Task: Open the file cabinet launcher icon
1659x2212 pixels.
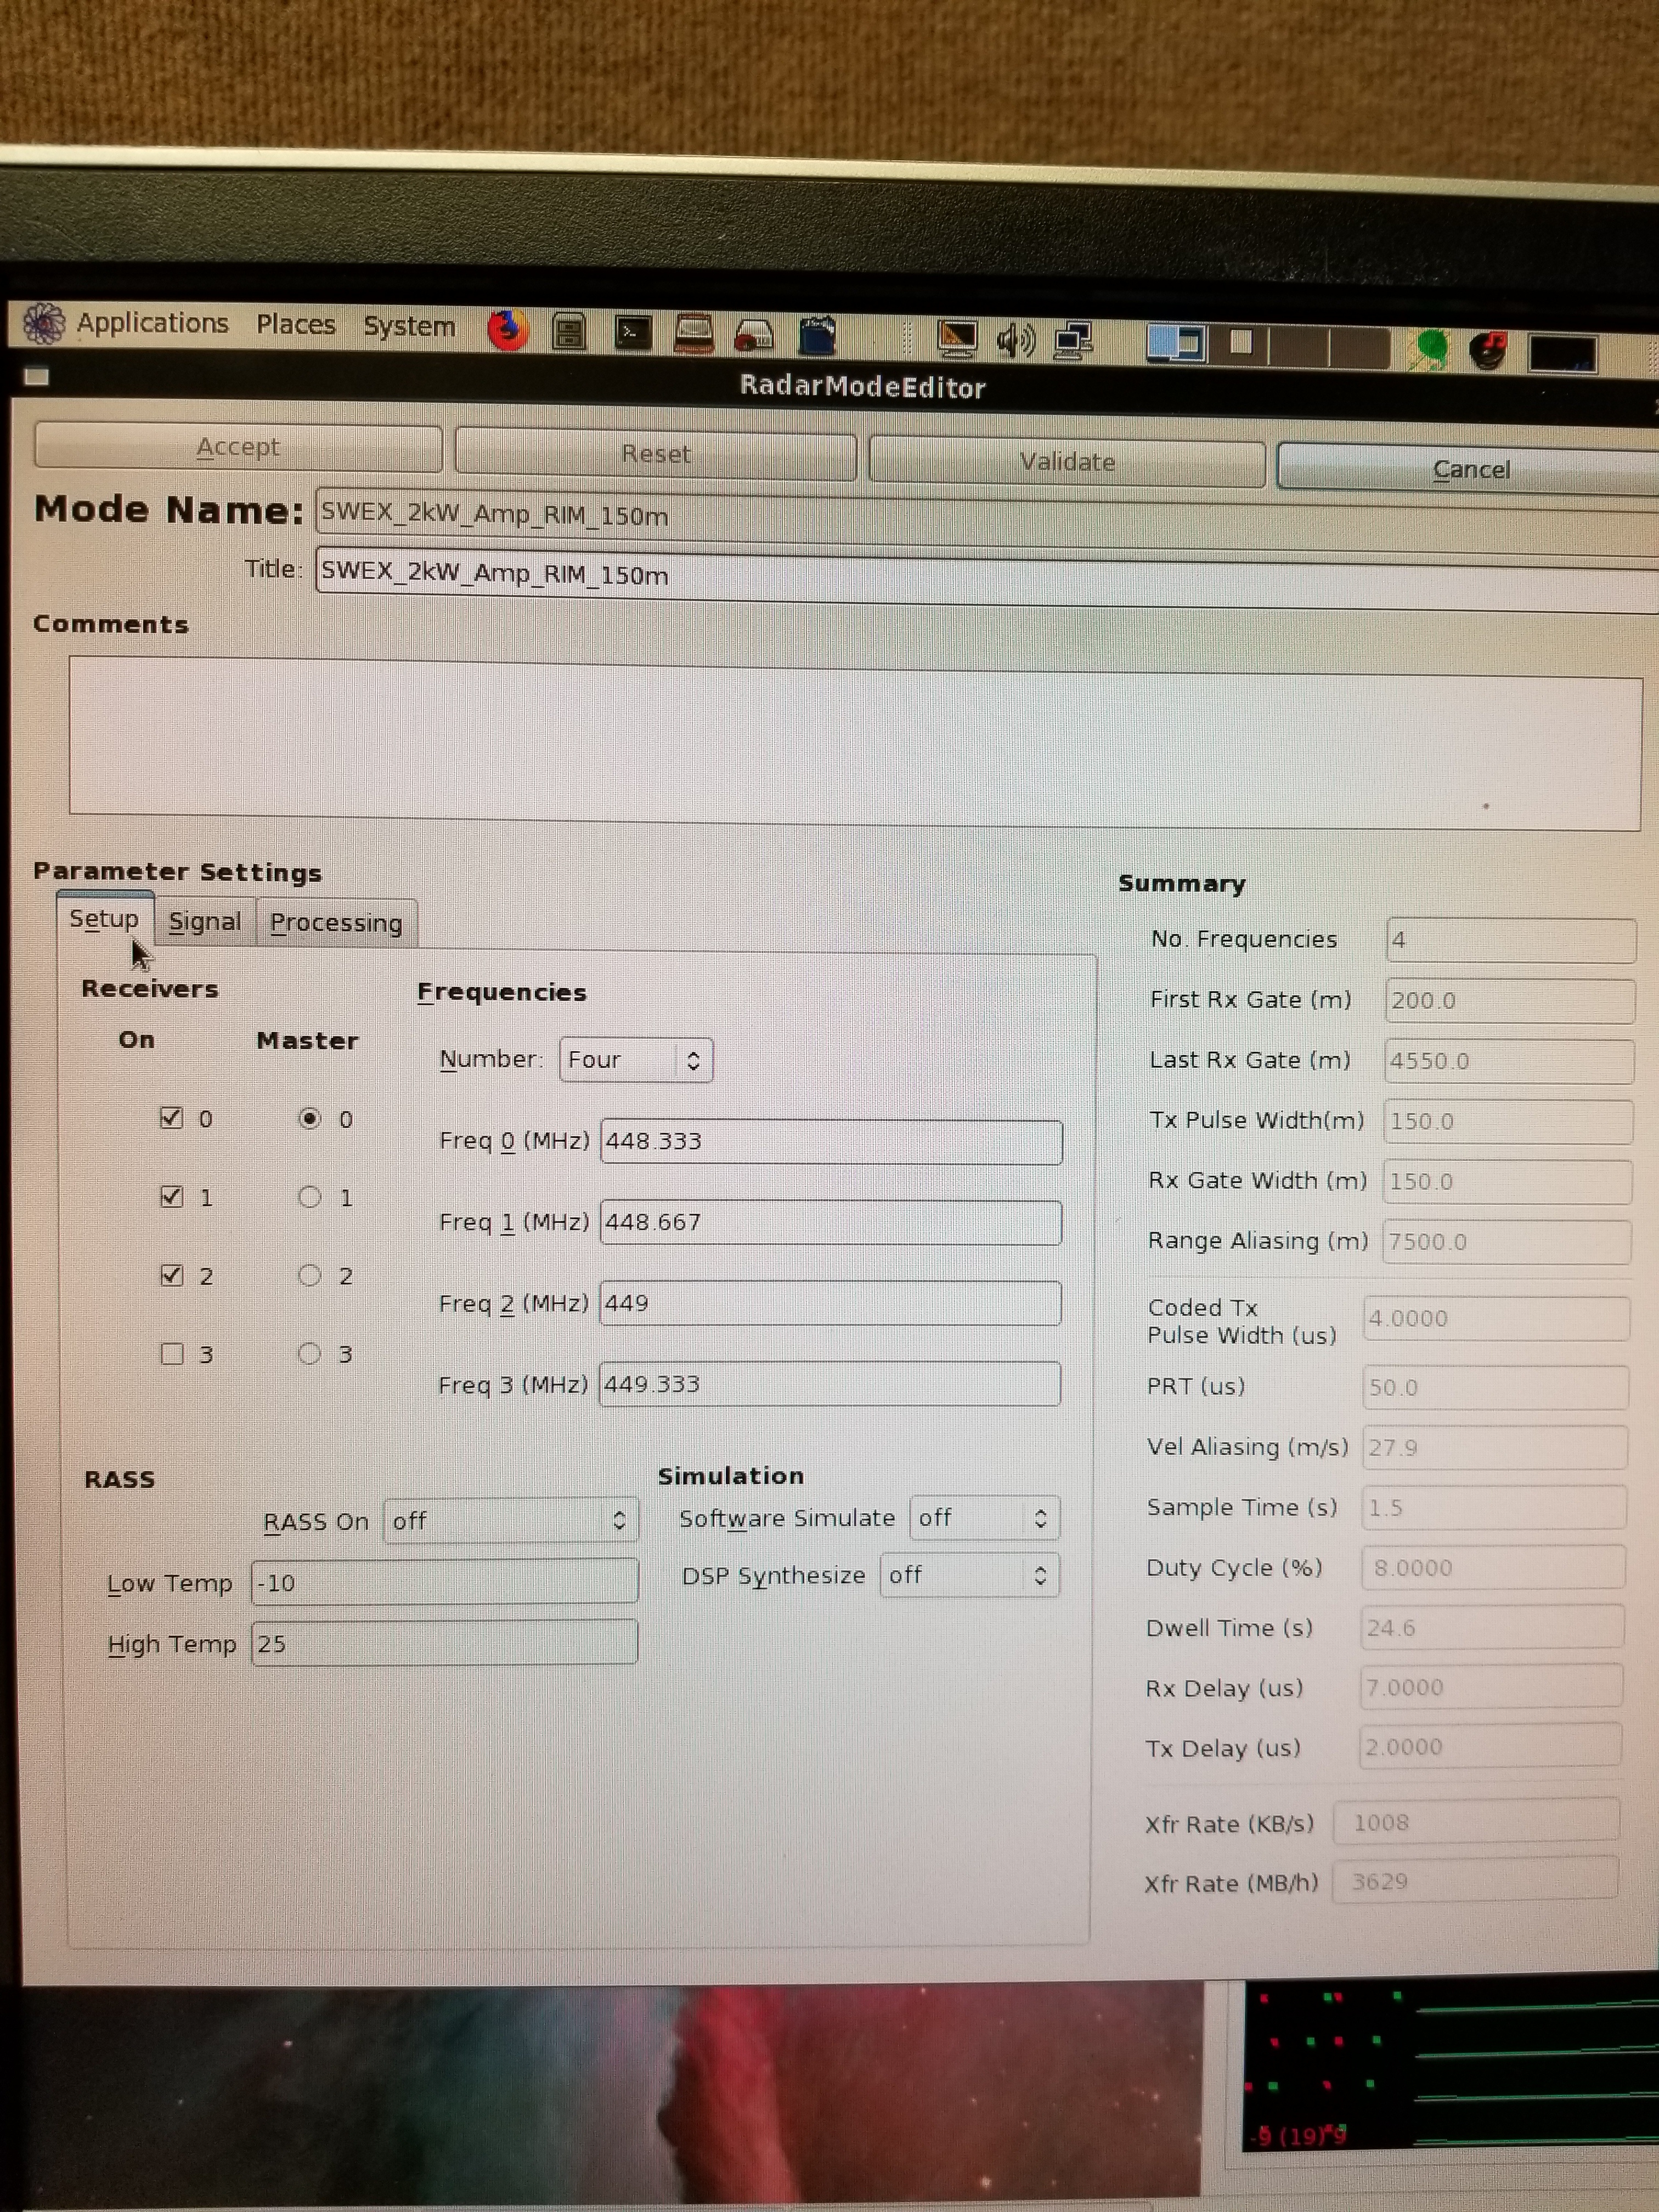Action: tap(569, 332)
